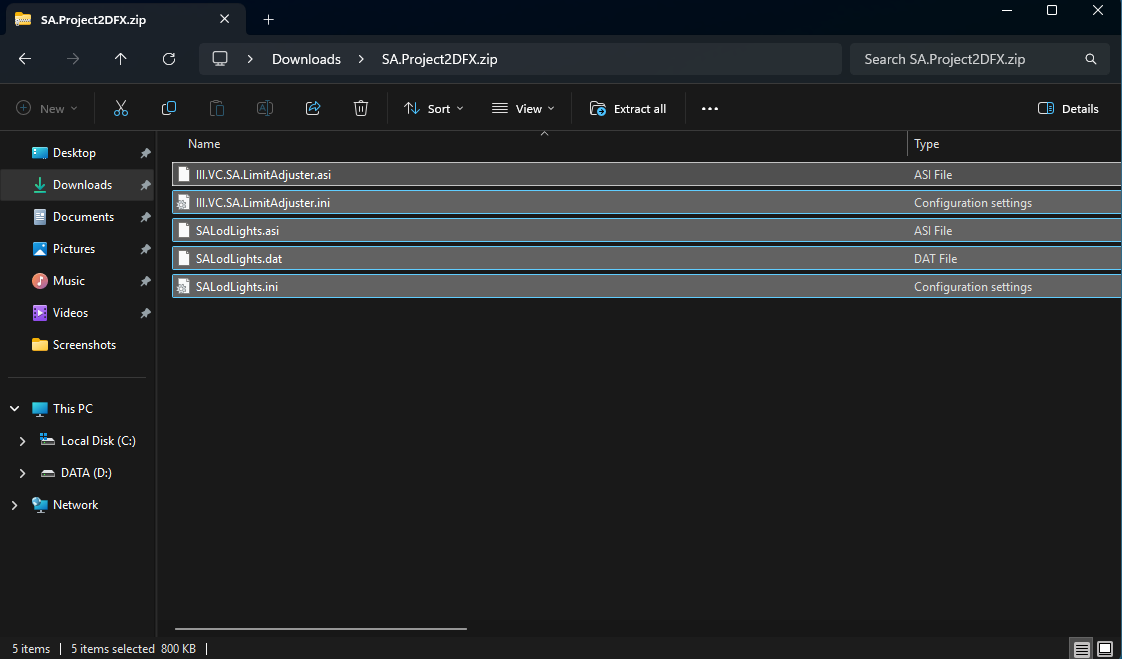Select file III.VC.SA.LimitAdjuster.asi

(647, 175)
